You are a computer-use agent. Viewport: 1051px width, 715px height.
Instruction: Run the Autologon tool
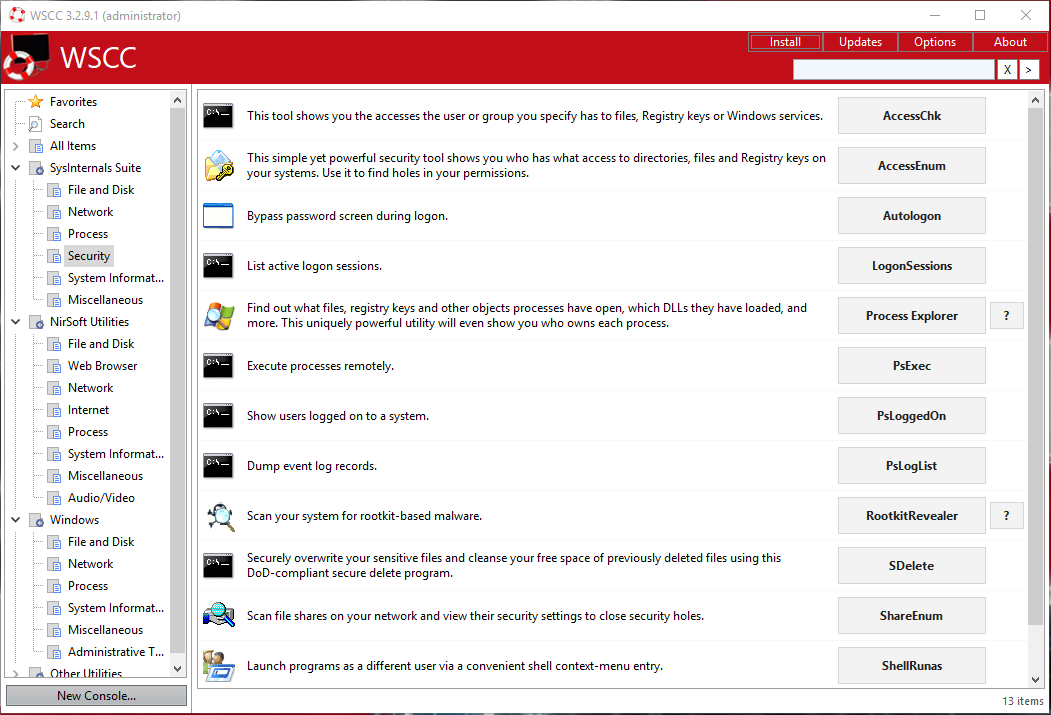coord(912,216)
